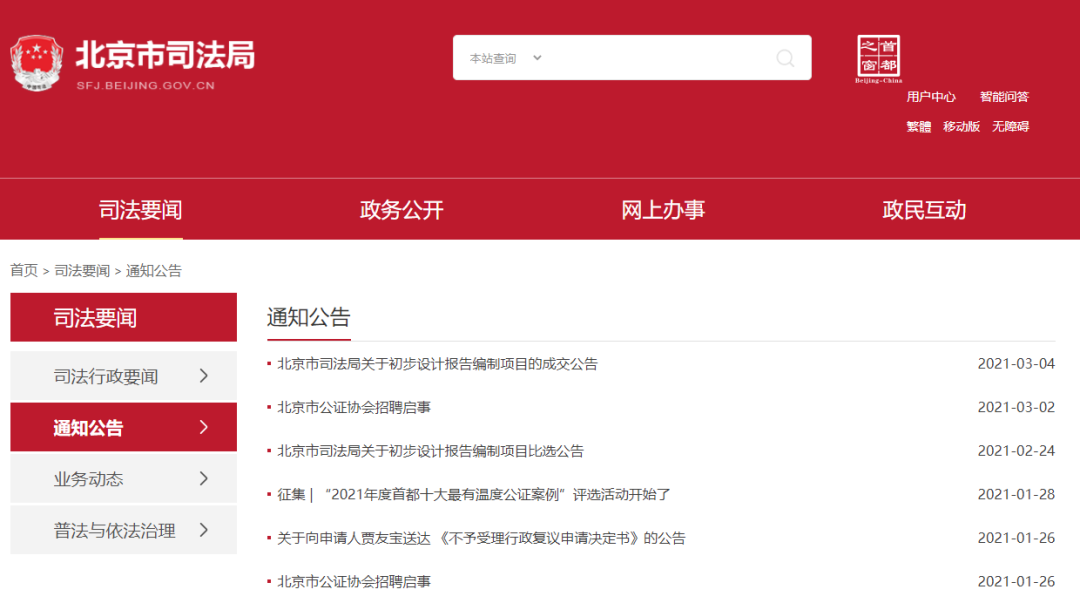Click the search magnifier icon
1080x603 pixels.
[x=785, y=58]
